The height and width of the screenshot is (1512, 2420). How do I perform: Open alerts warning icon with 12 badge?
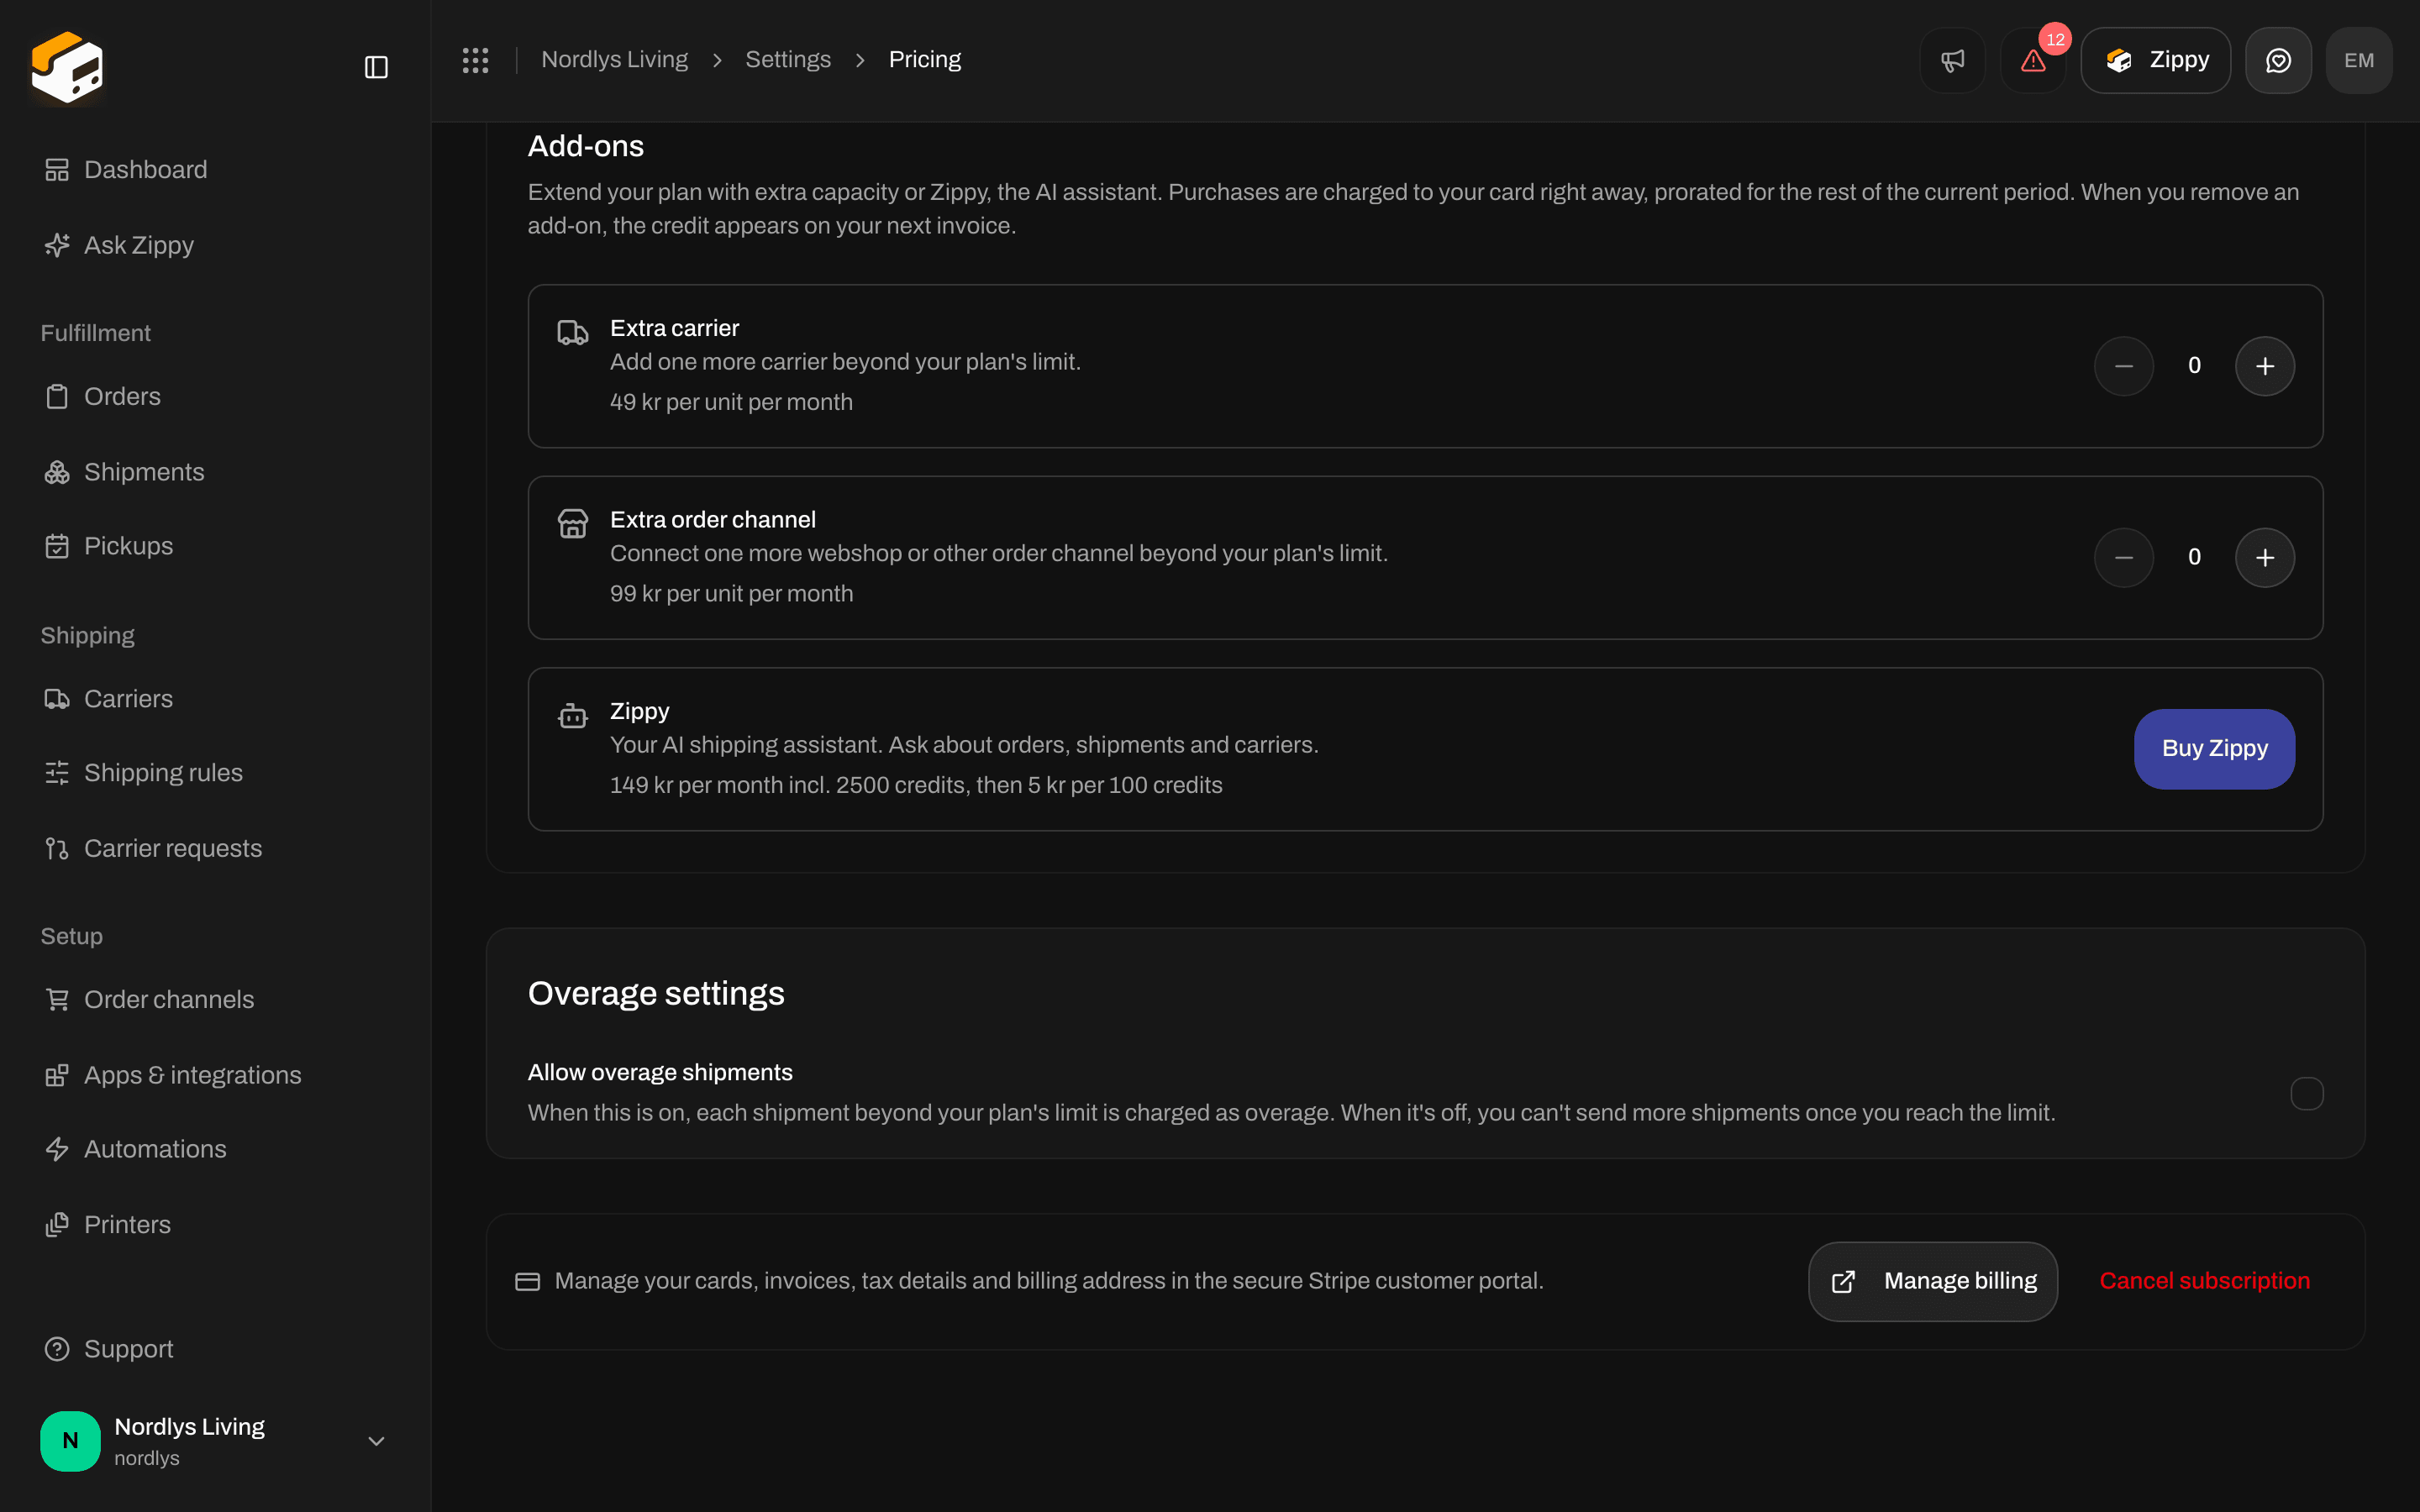pos(2033,60)
